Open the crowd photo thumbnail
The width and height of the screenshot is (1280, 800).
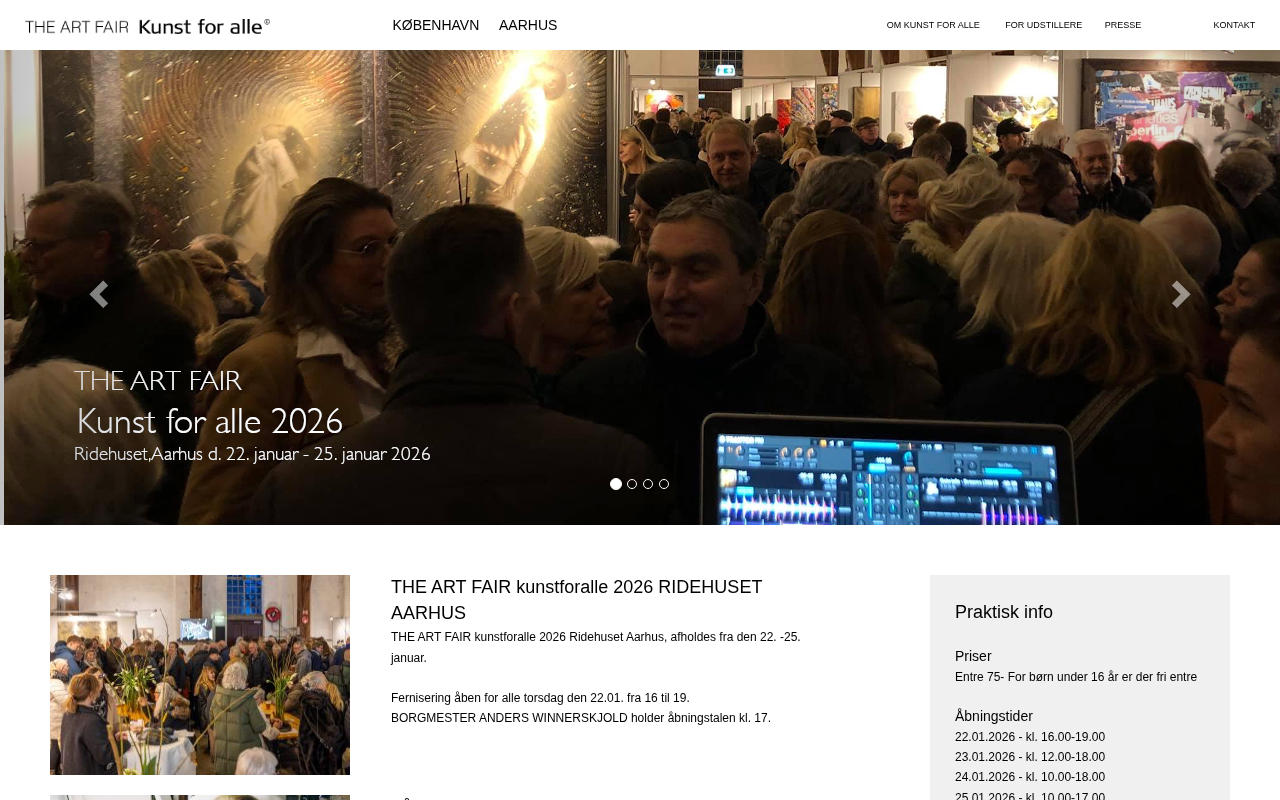pyautogui.click(x=200, y=675)
